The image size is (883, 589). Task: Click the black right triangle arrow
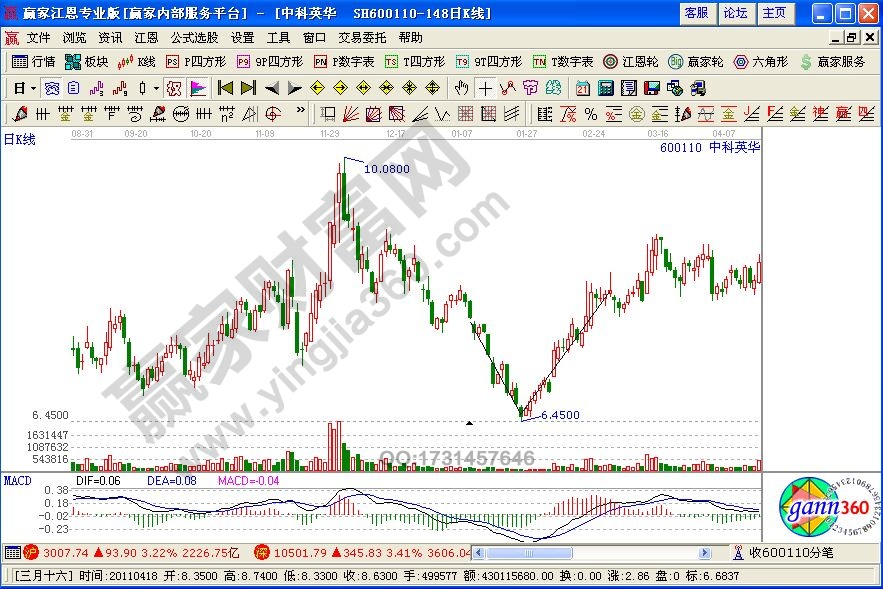pos(295,88)
